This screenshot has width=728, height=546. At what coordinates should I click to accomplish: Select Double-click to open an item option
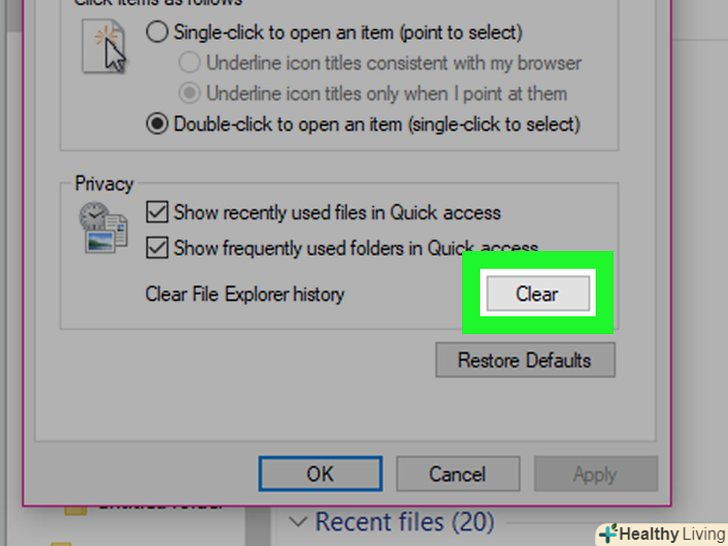(x=157, y=124)
